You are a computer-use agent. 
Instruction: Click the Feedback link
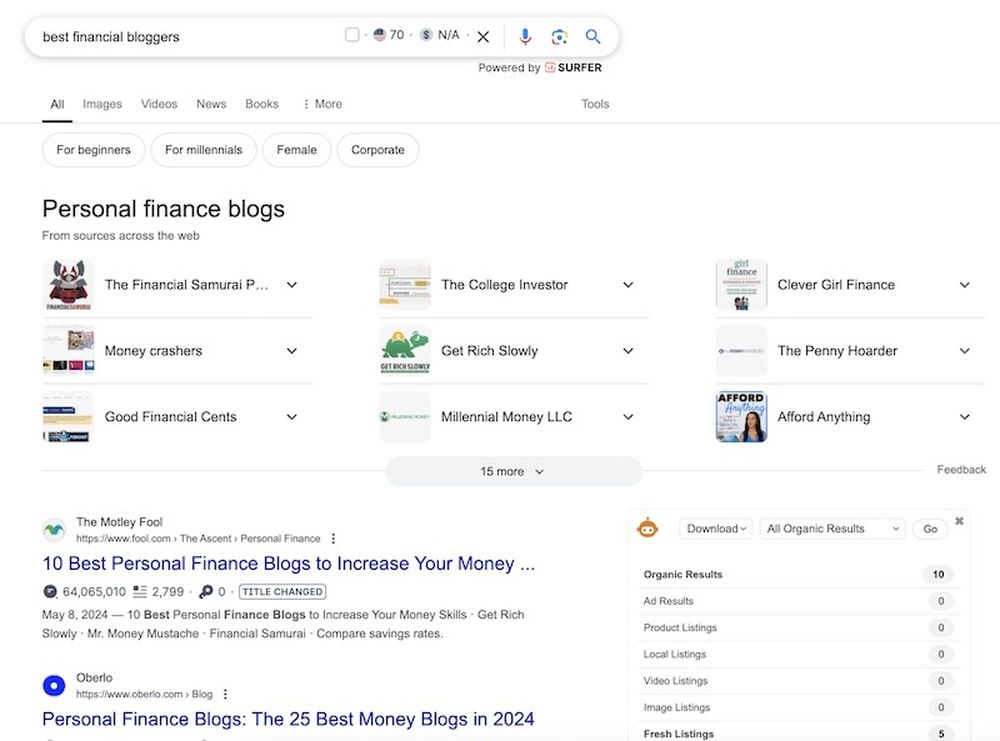tap(961, 469)
